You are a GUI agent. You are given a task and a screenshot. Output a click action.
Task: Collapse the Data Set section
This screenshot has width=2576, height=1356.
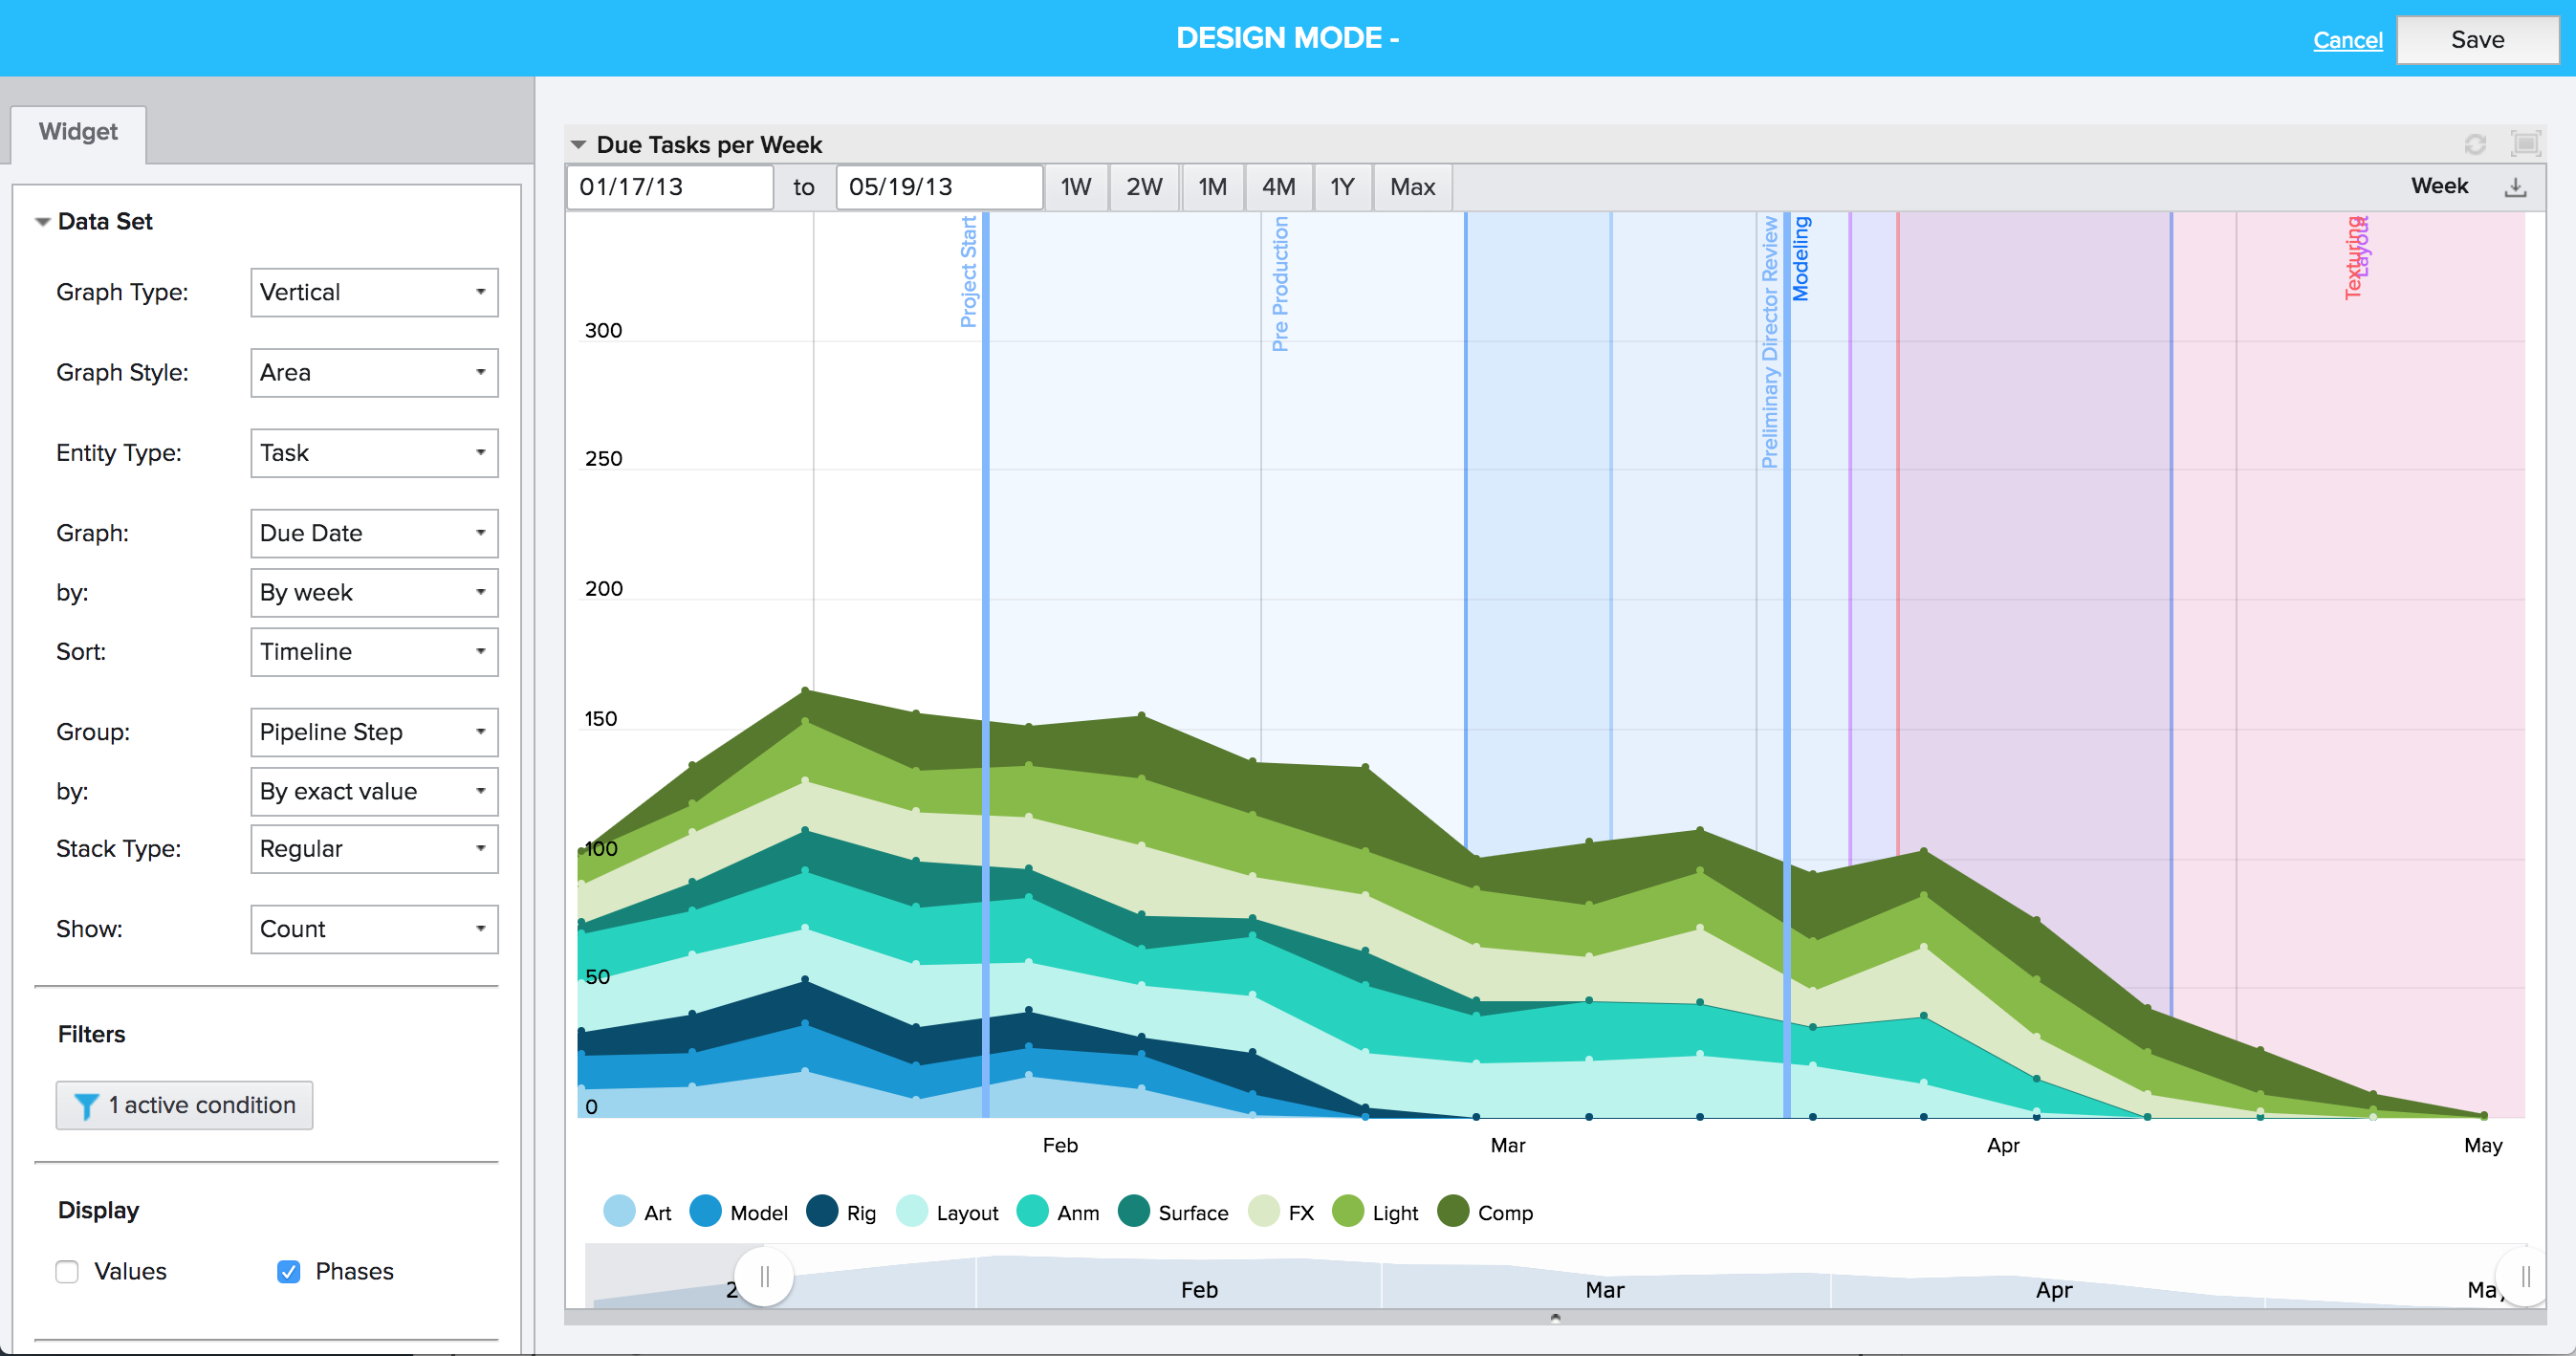point(43,222)
